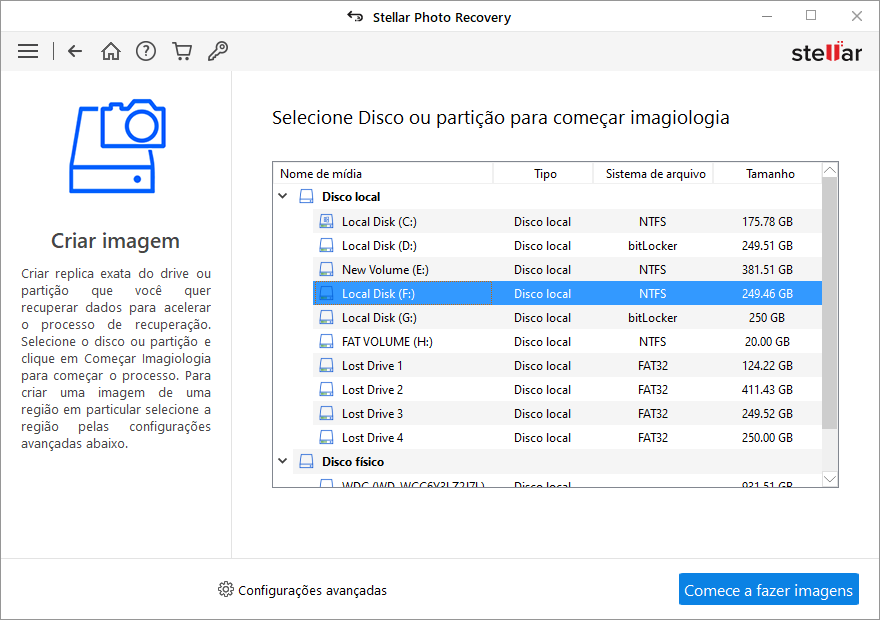Click the New Volume (E:) drive icon

[x=326, y=269]
